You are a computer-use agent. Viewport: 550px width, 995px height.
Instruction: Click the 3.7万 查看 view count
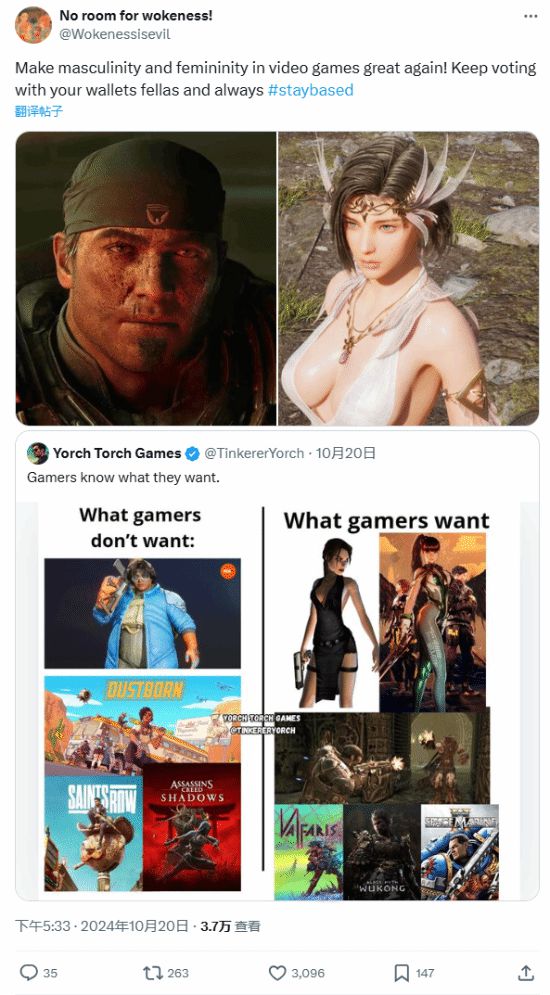coord(230,926)
